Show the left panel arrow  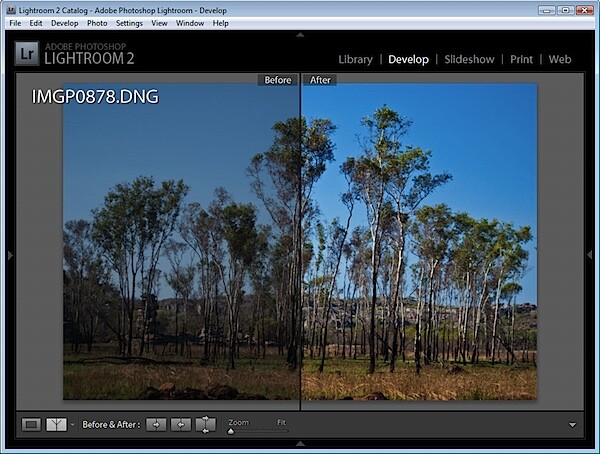click(x=10, y=255)
